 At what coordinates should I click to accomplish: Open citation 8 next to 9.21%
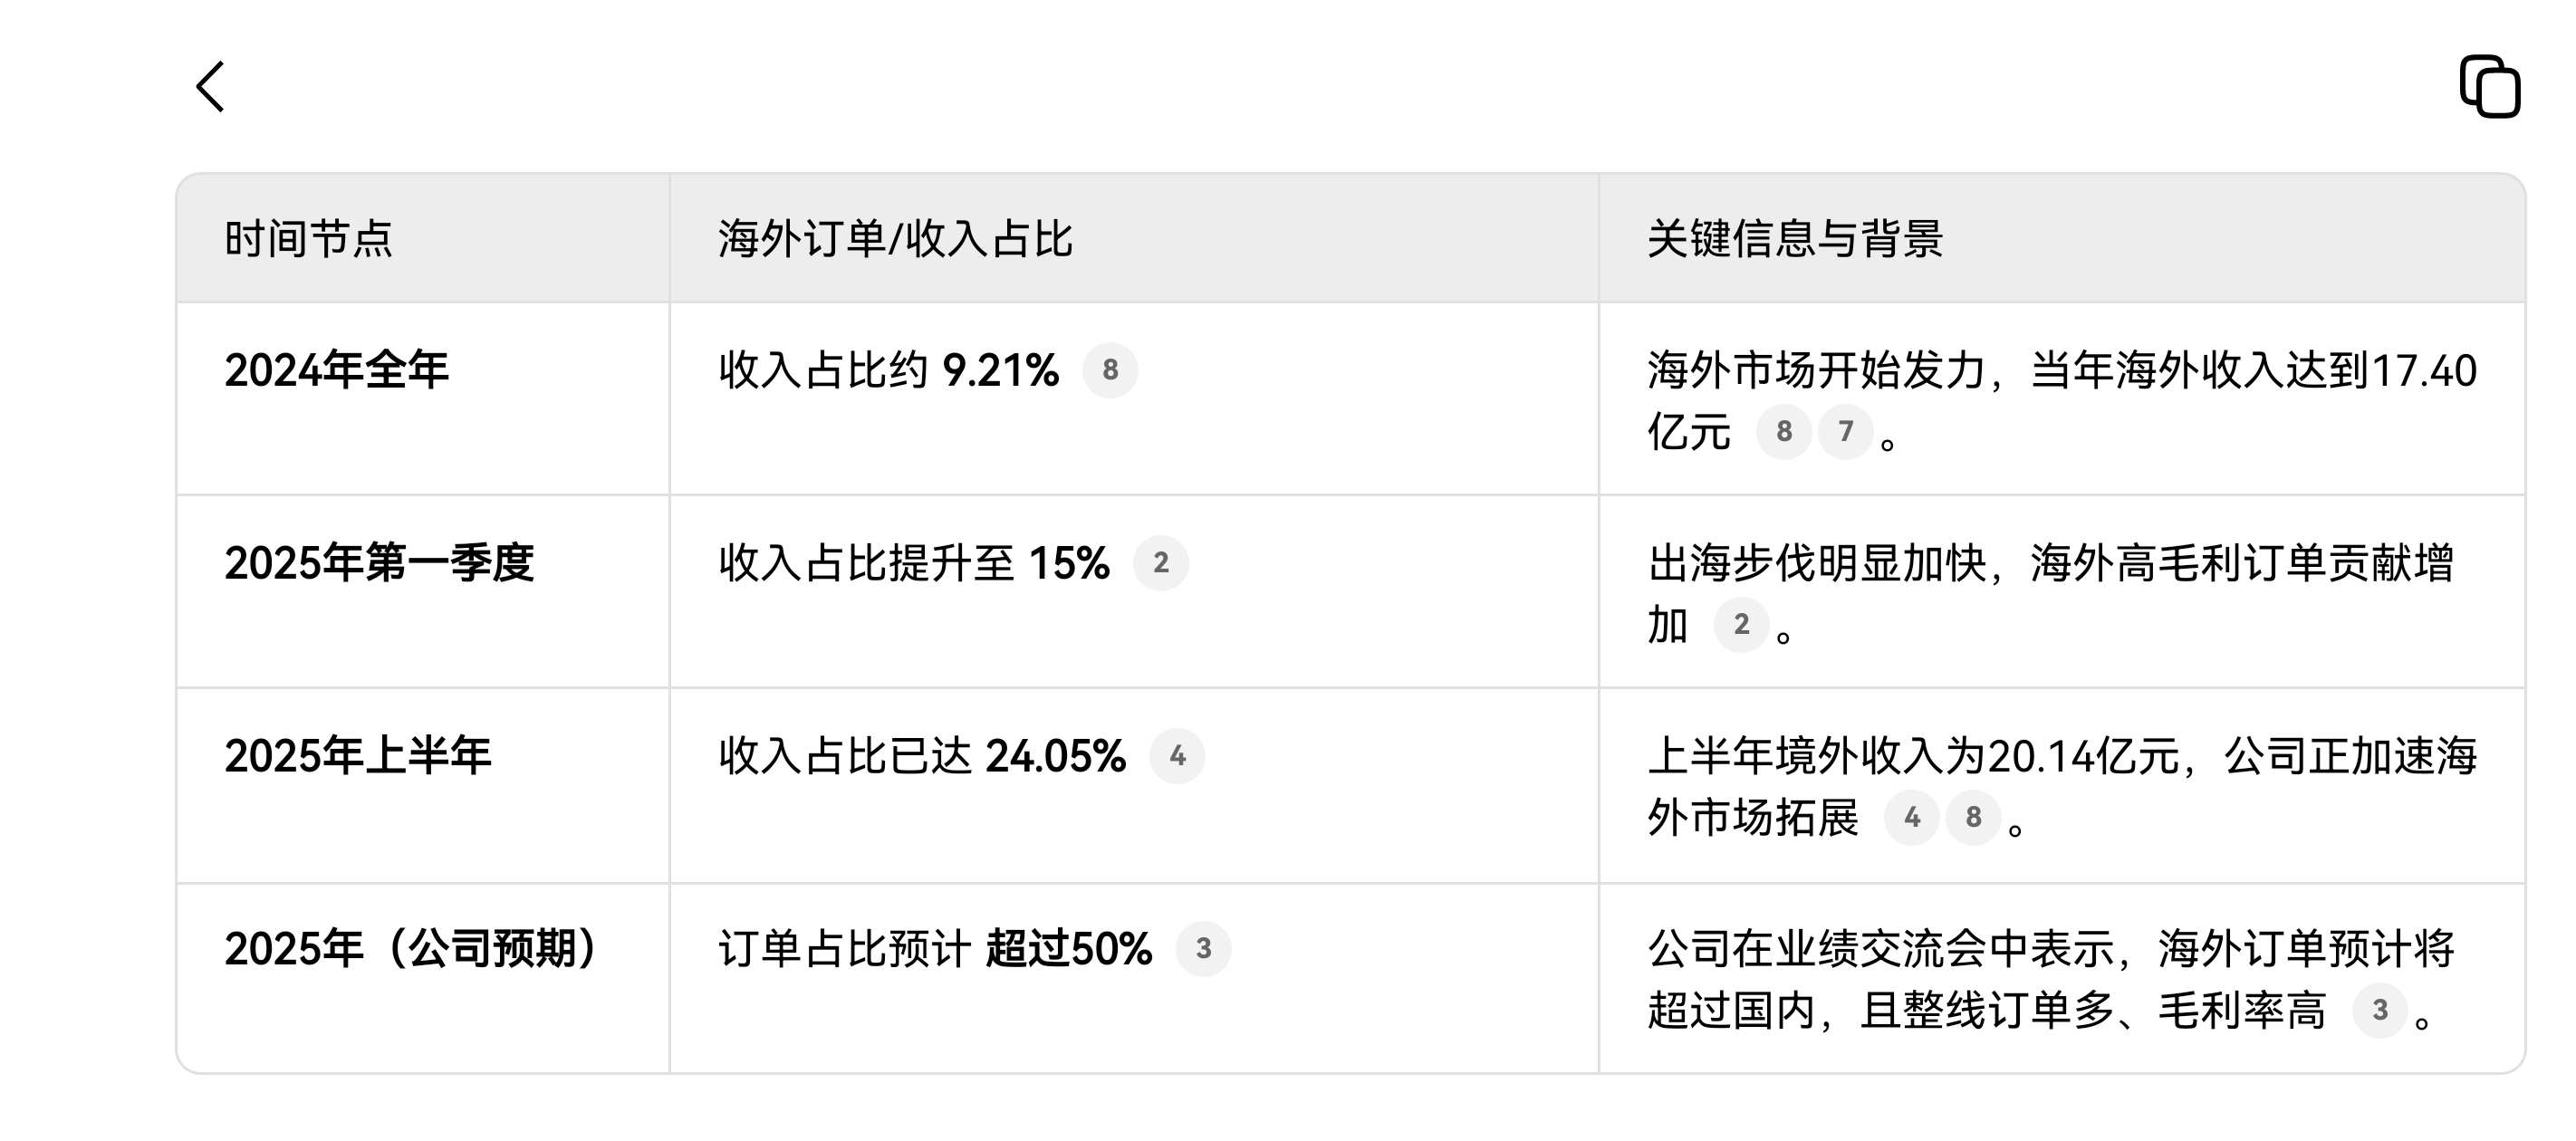coord(1110,370)
